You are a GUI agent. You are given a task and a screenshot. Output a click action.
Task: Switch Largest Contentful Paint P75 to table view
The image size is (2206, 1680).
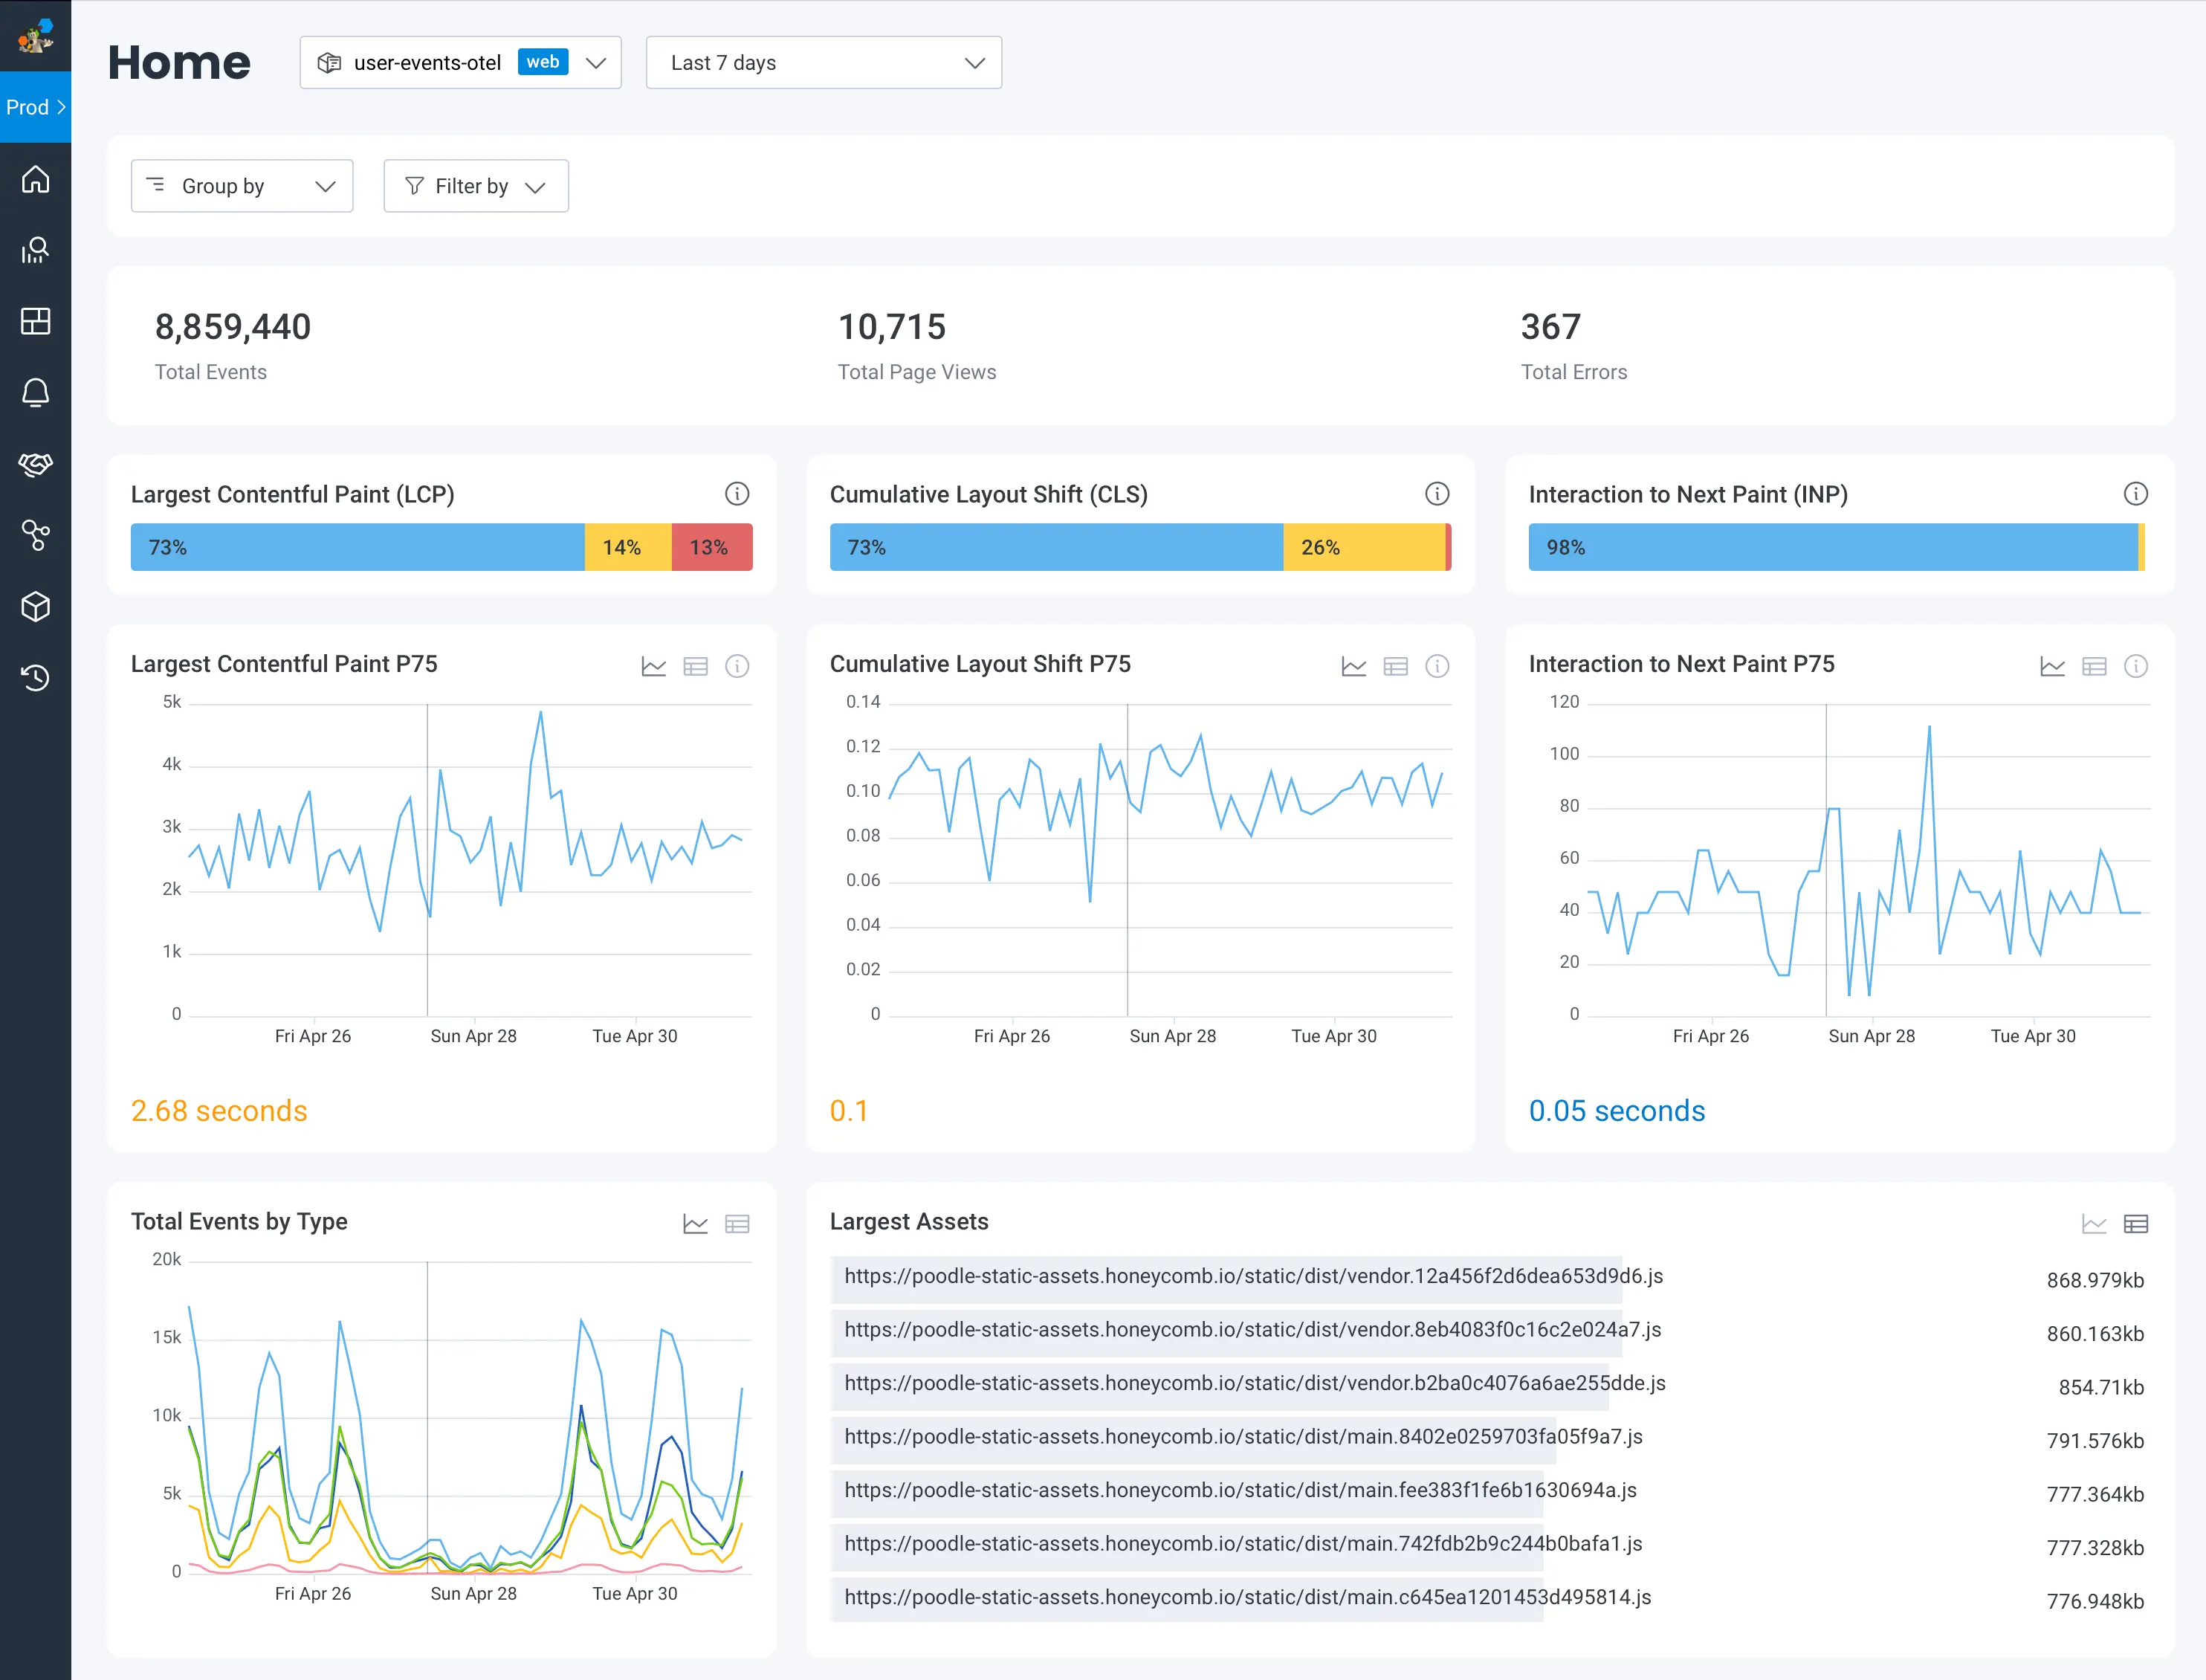(695, 666)
